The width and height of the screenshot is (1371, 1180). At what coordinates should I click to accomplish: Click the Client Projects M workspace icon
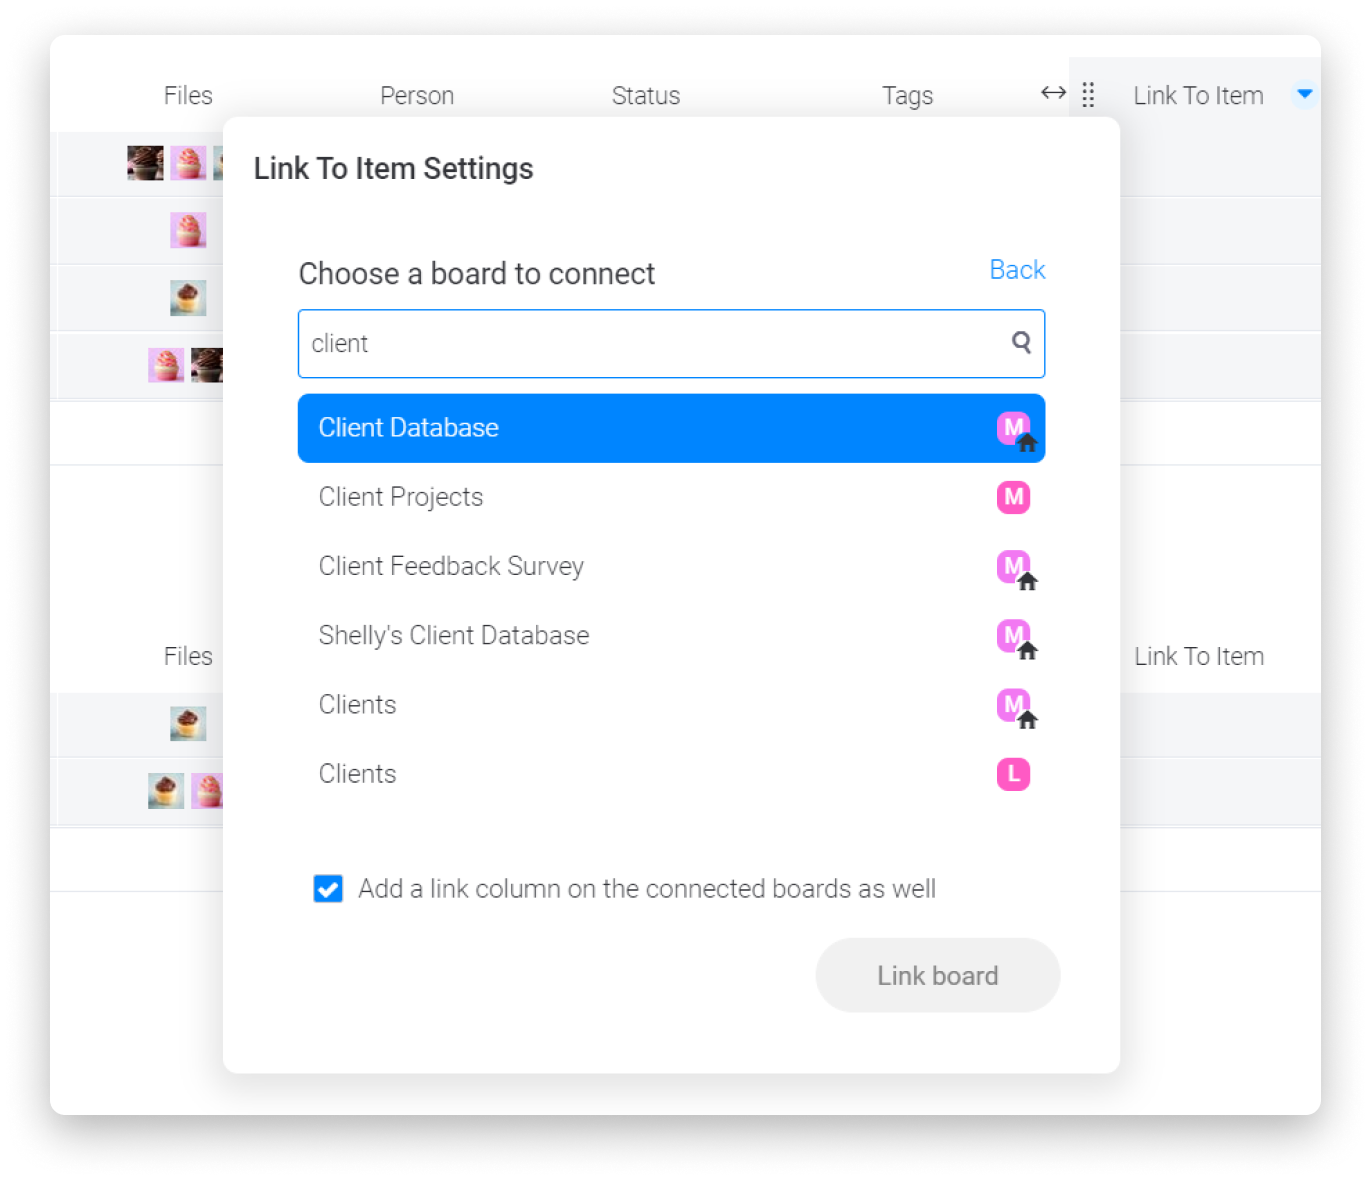click(x=1013, y=497)
